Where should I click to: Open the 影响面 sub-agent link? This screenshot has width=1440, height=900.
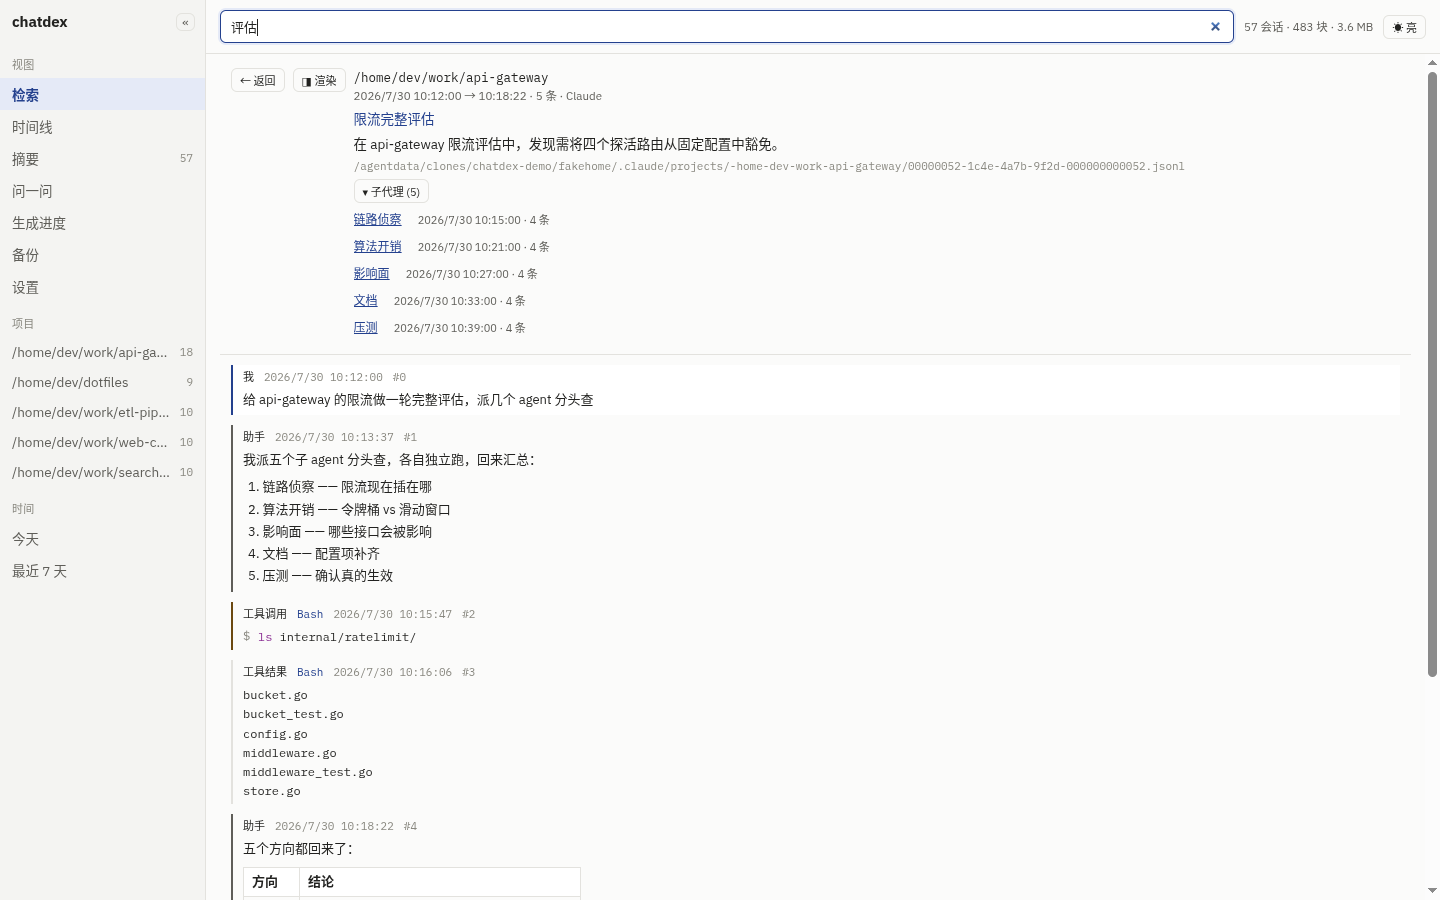pyautogui.click(x=371, y=273)
